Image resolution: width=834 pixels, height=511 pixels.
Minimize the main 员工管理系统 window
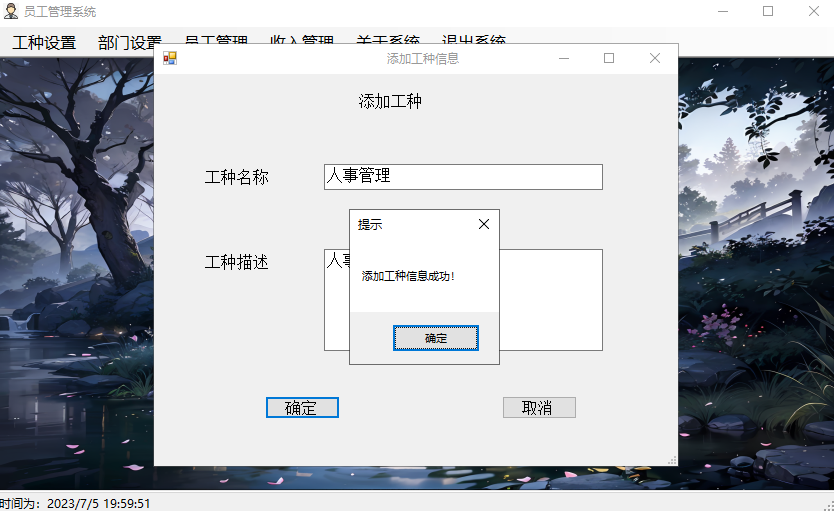click(723, 12)
